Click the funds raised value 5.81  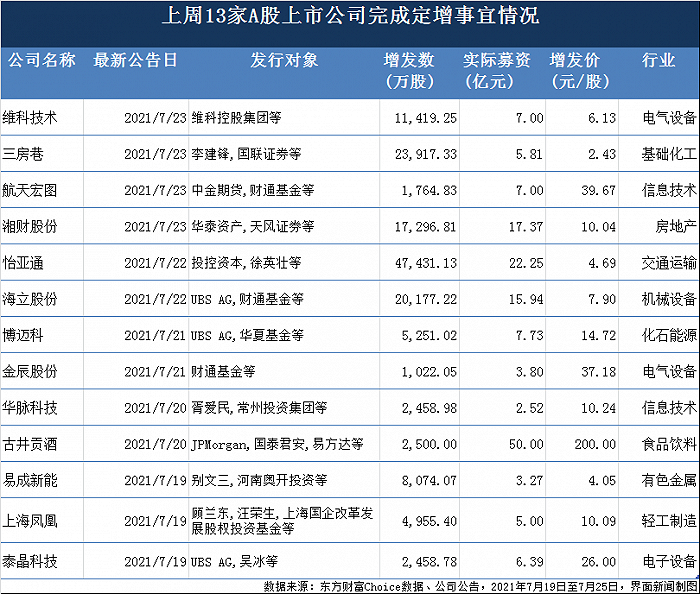point(529,154)
